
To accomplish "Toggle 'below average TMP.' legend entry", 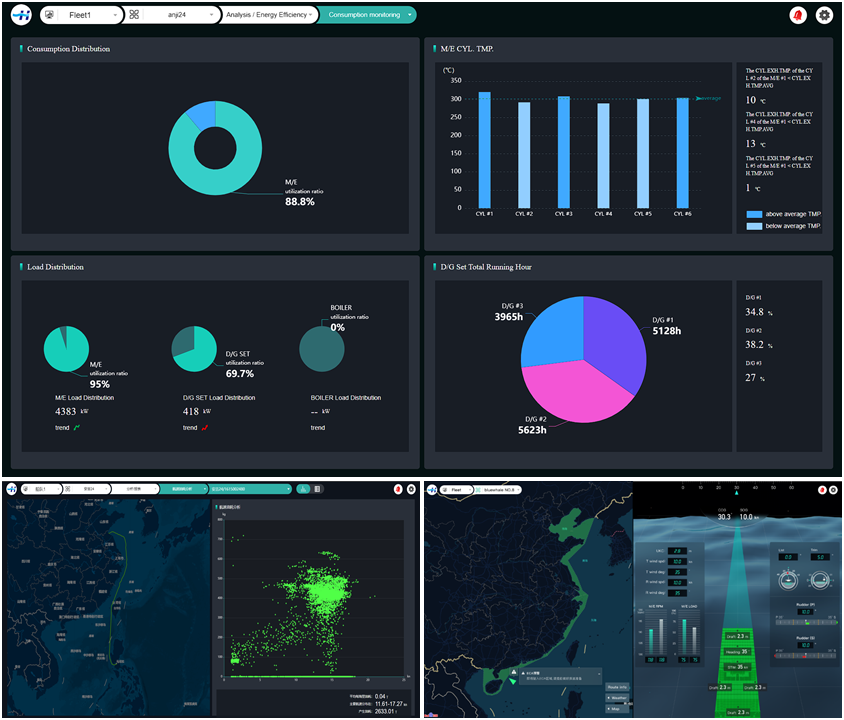I will [784, 227].
